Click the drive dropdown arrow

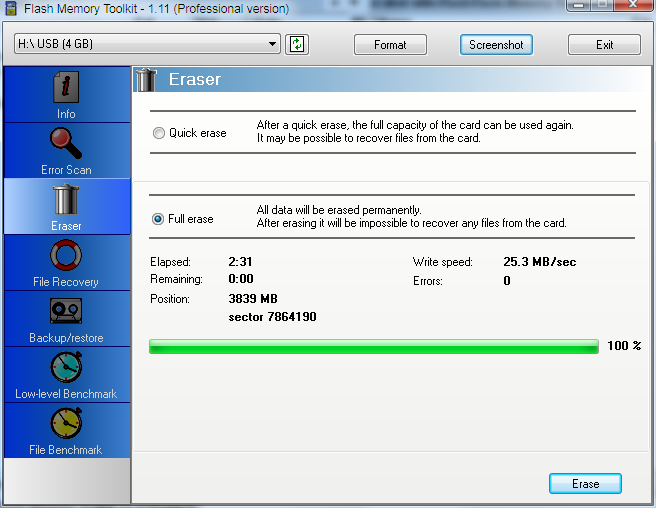click(272, 44)
